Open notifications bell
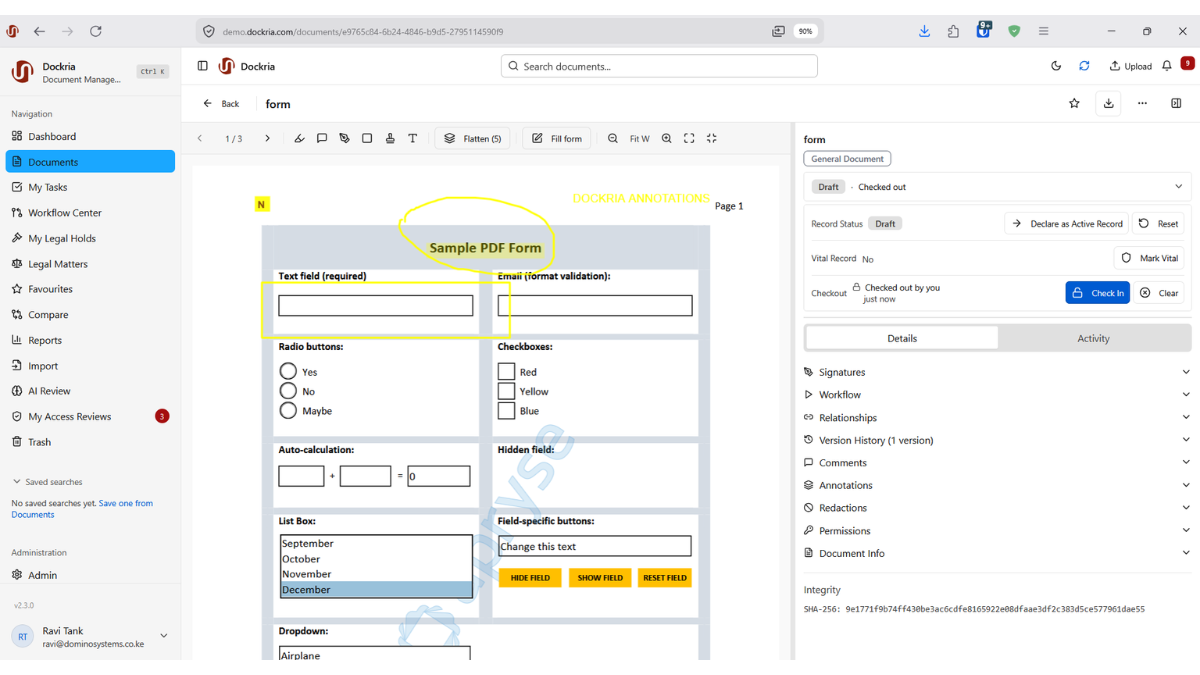1200x675 pixels. (1167, 66)
